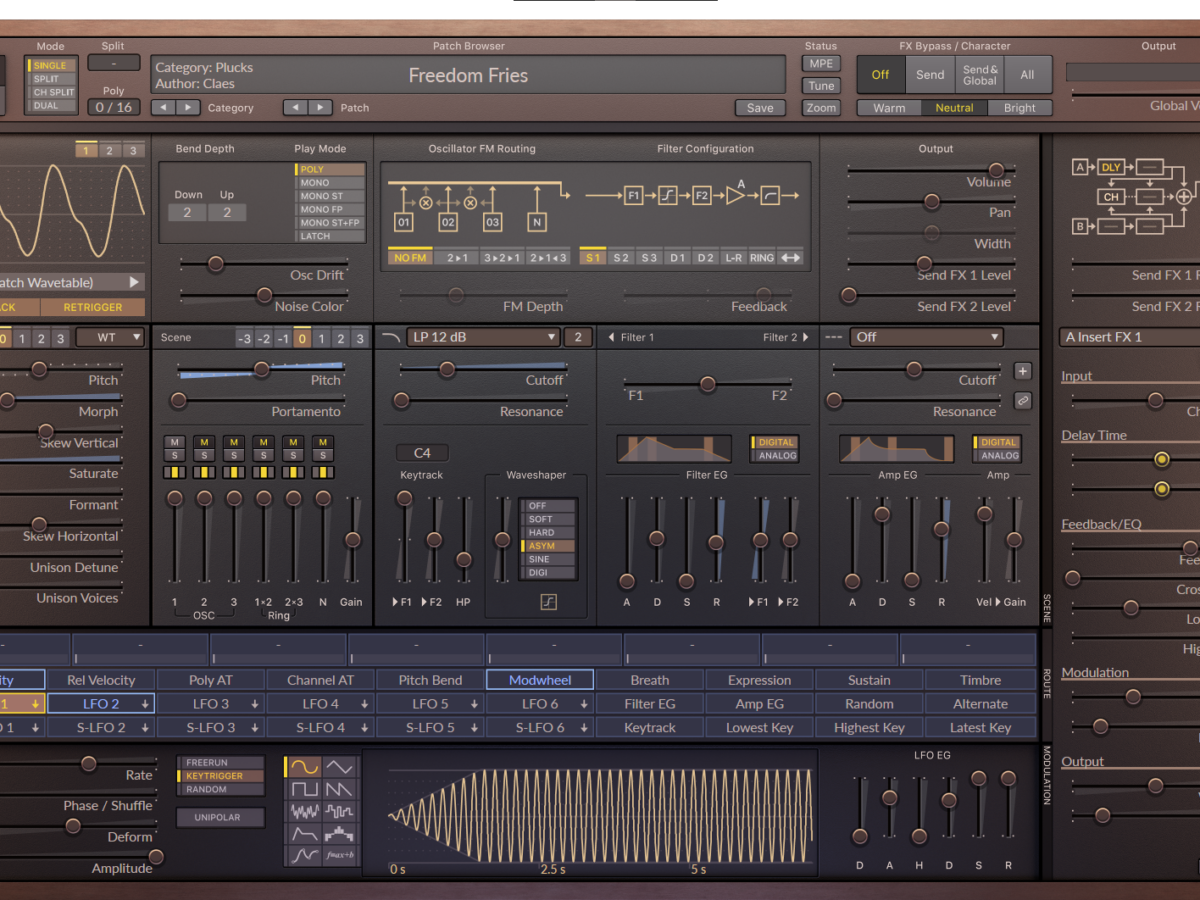Select the Pitch Bend modulation source
This screenshot has height=900, width=1200.
(430, 680)
